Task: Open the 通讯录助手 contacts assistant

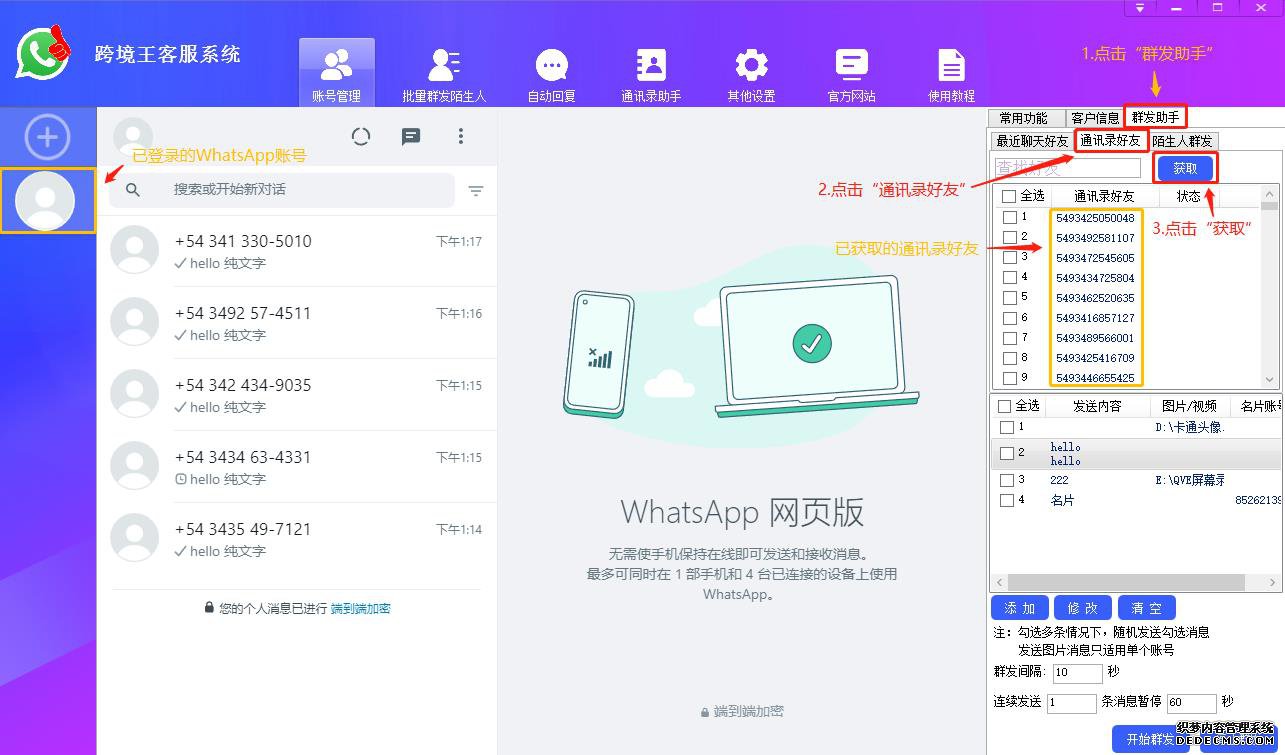Action: point(651,70)
